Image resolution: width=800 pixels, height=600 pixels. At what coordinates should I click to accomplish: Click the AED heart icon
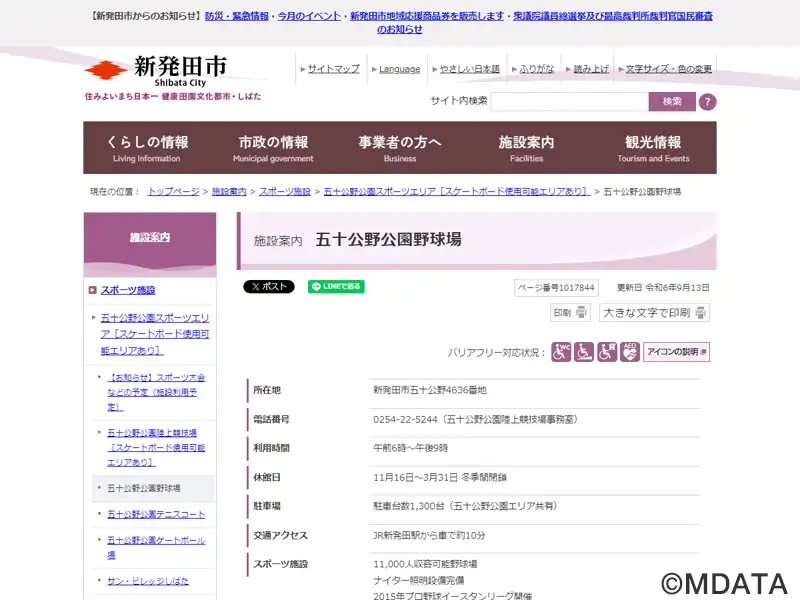(x=629, y=352)
